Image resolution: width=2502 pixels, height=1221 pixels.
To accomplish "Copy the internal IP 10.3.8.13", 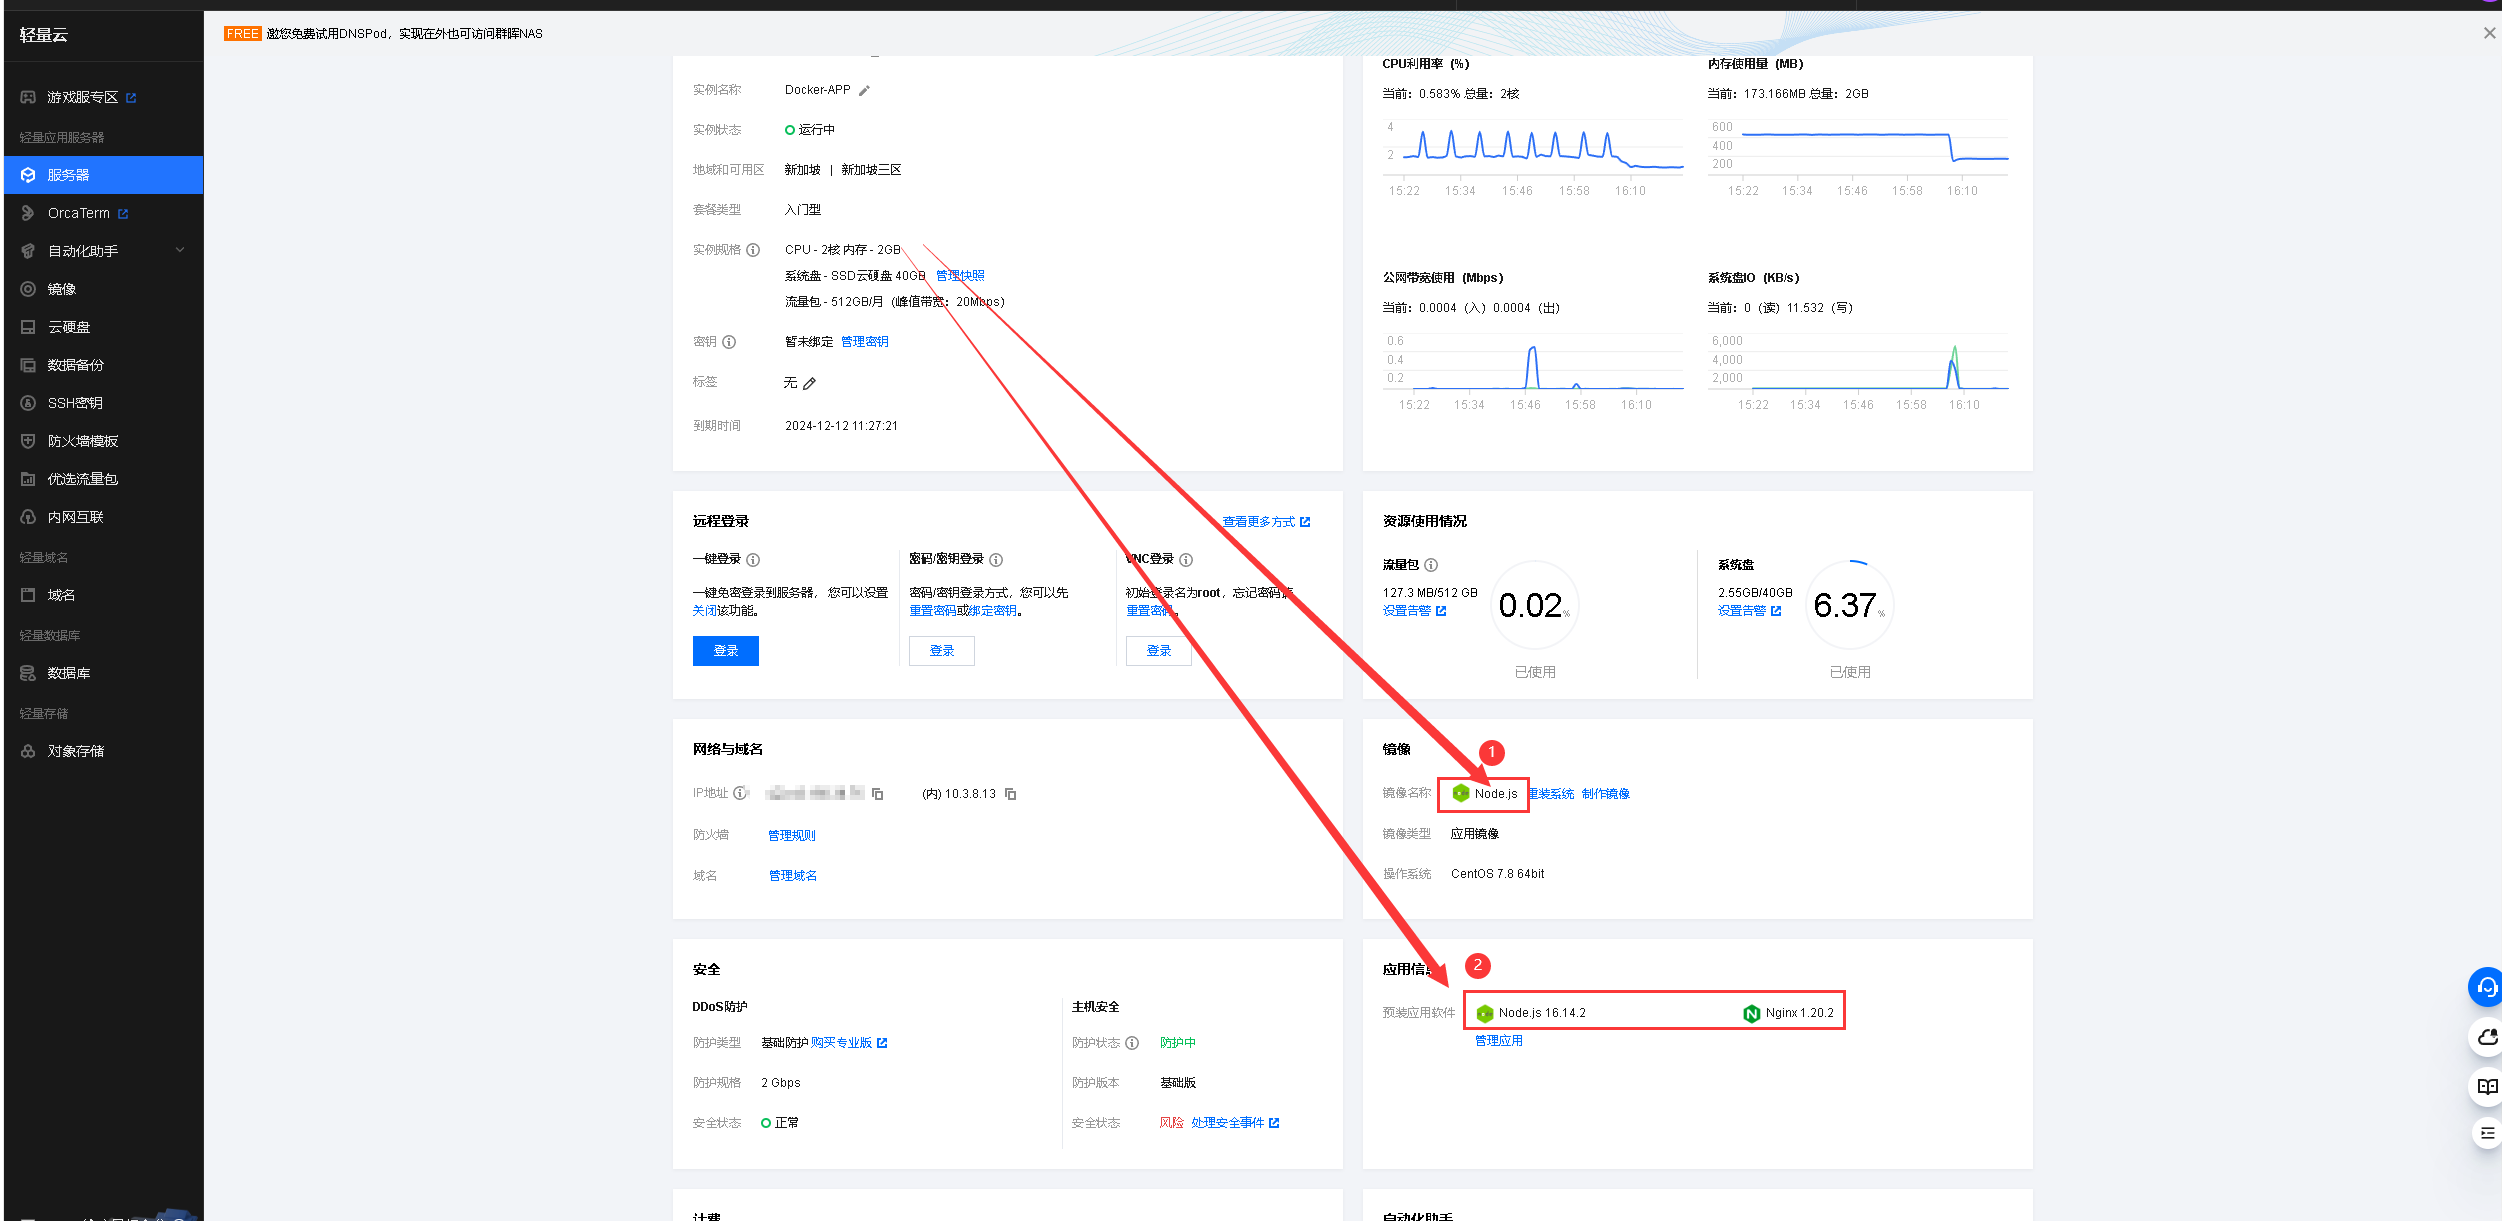I will pyautogui.click(x=1011, y=794).
